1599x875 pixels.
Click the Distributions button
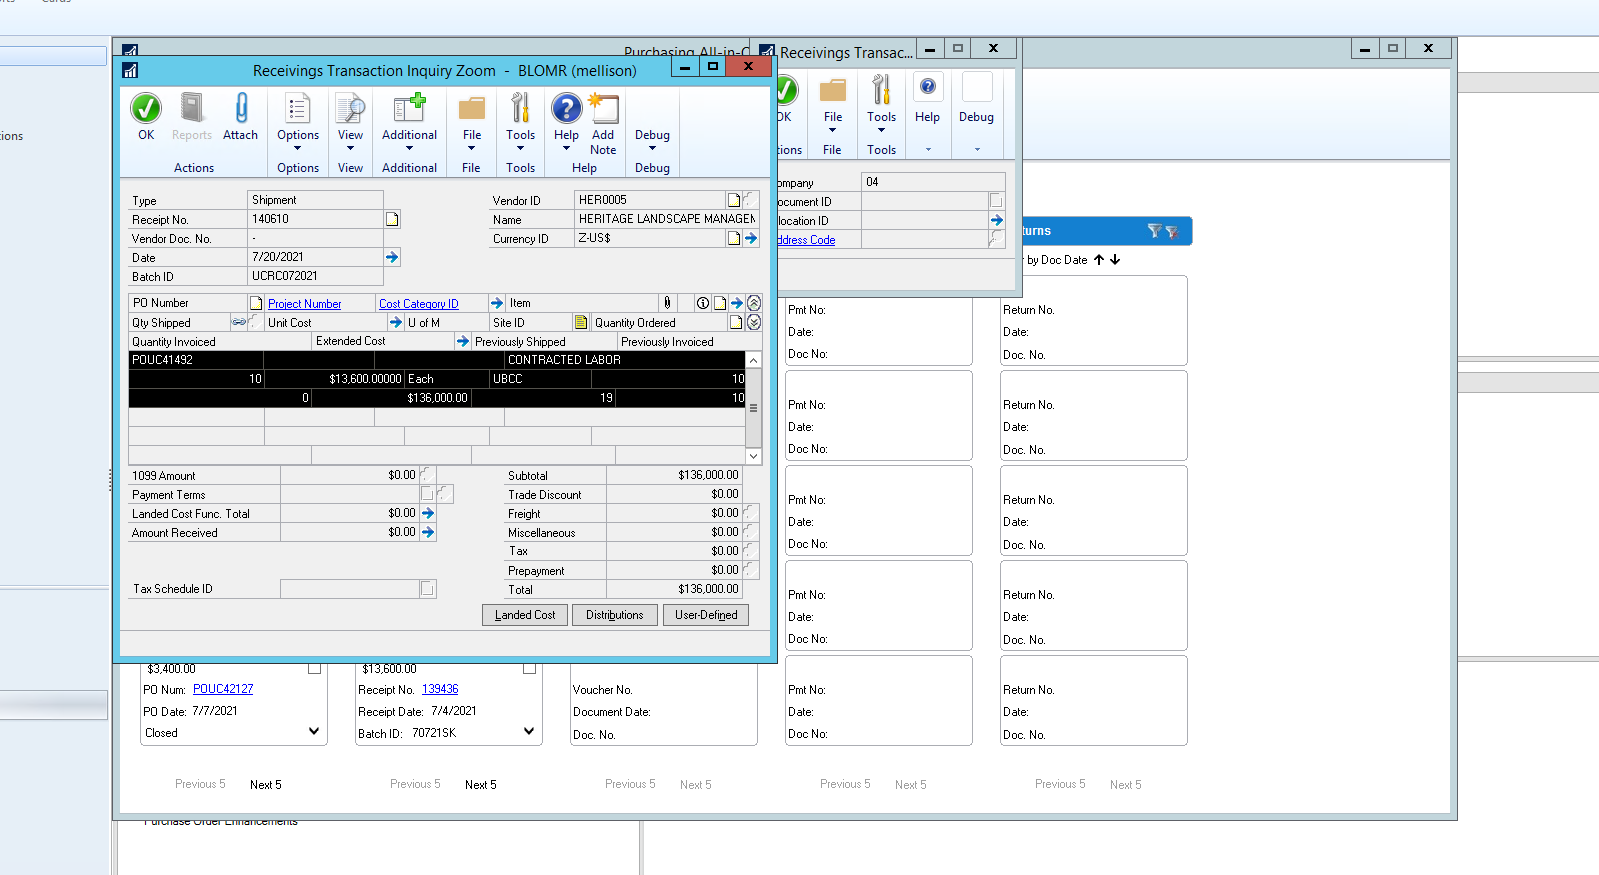615,615
